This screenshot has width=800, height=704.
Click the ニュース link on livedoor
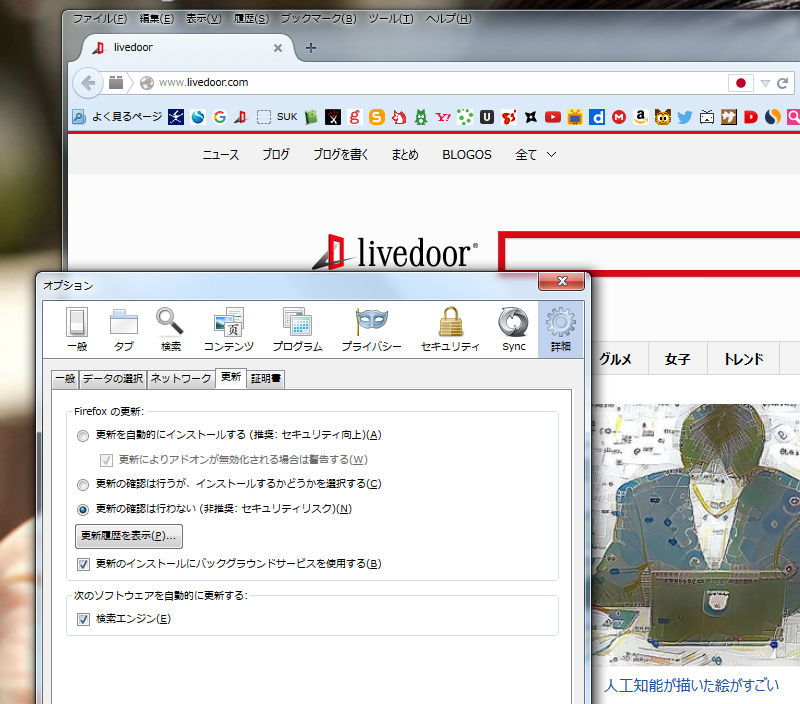point(220,155)
